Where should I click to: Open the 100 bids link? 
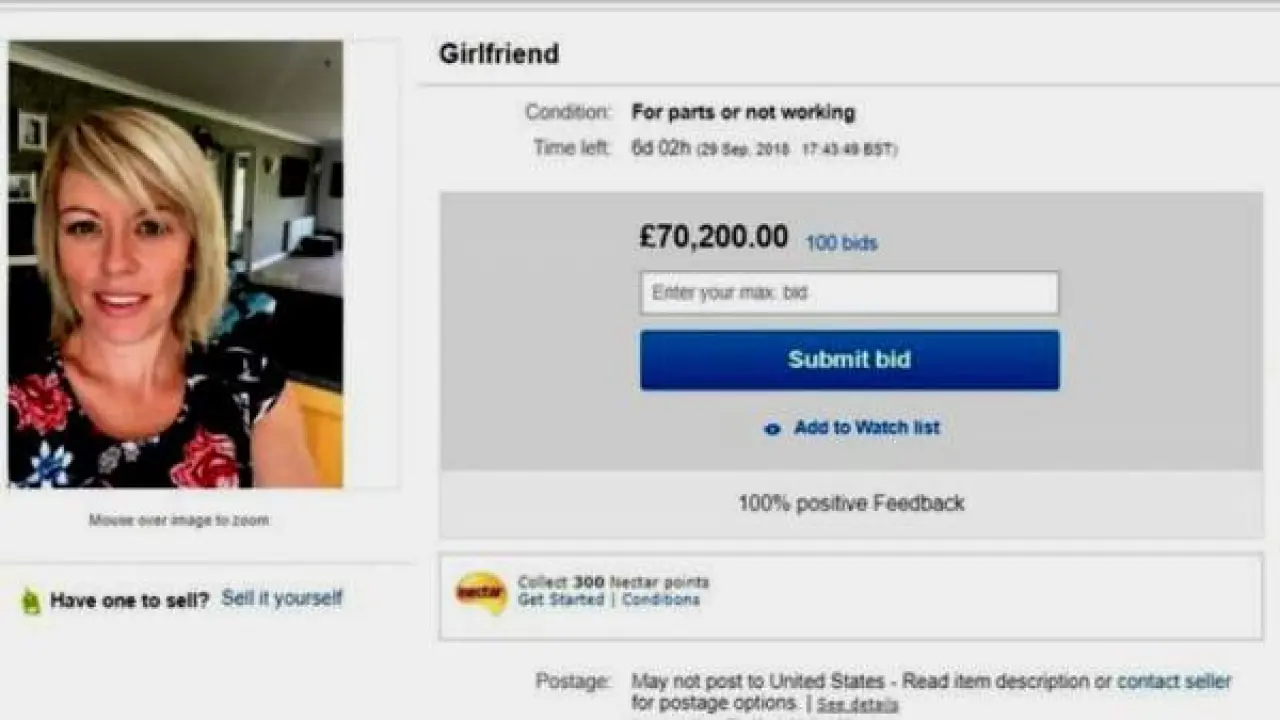click(841, 243)
